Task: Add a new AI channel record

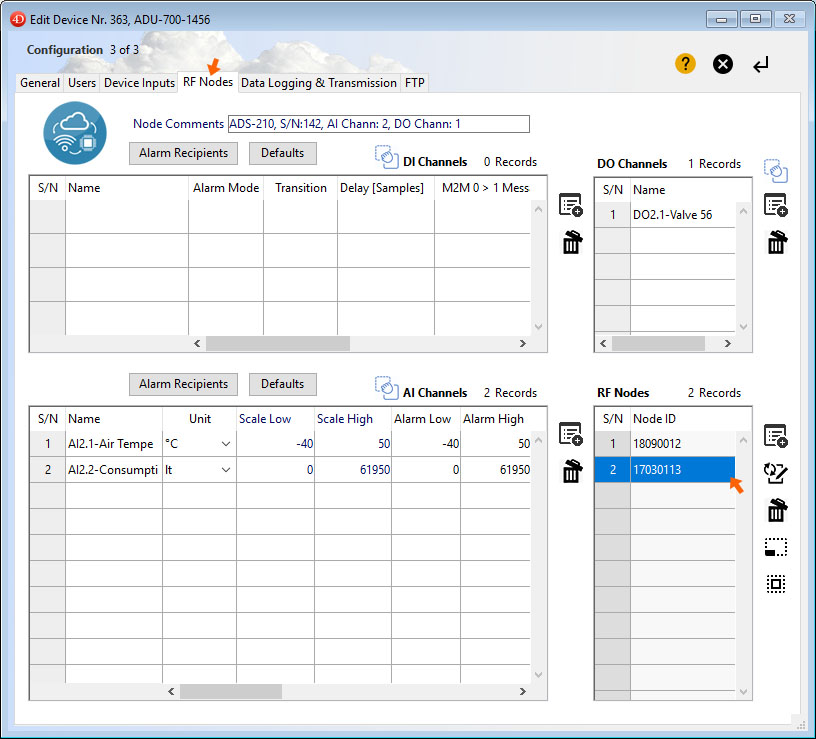Action: click(x=571, y=434)
